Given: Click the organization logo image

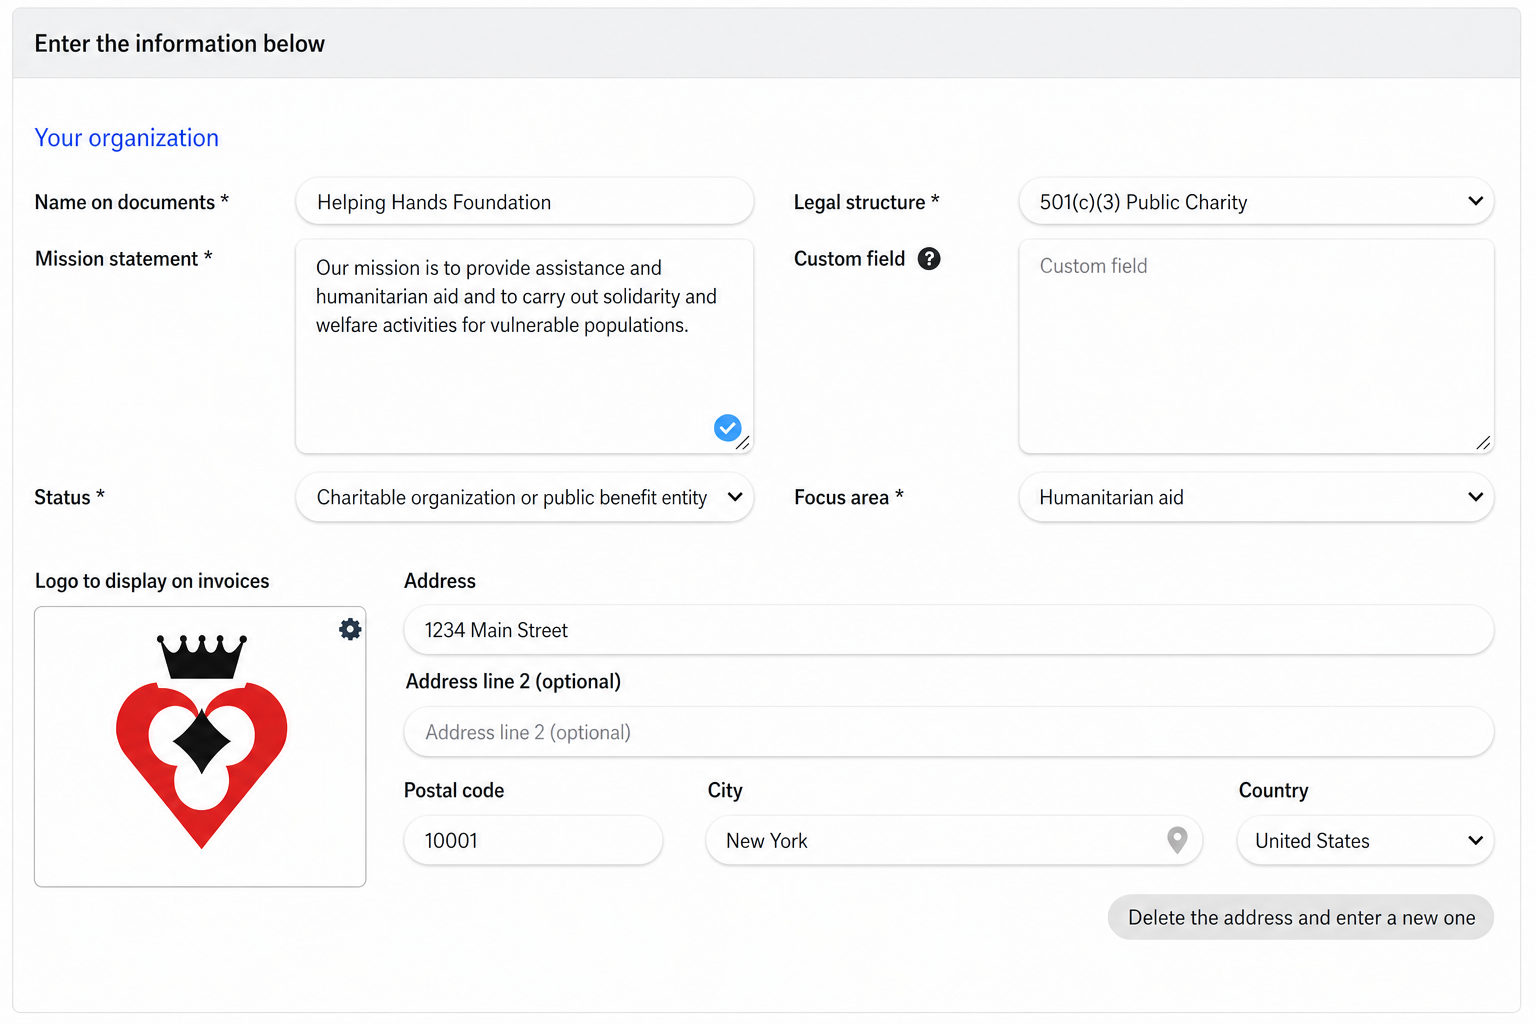Looking at the screenshot, I should [x=201, y=742].
